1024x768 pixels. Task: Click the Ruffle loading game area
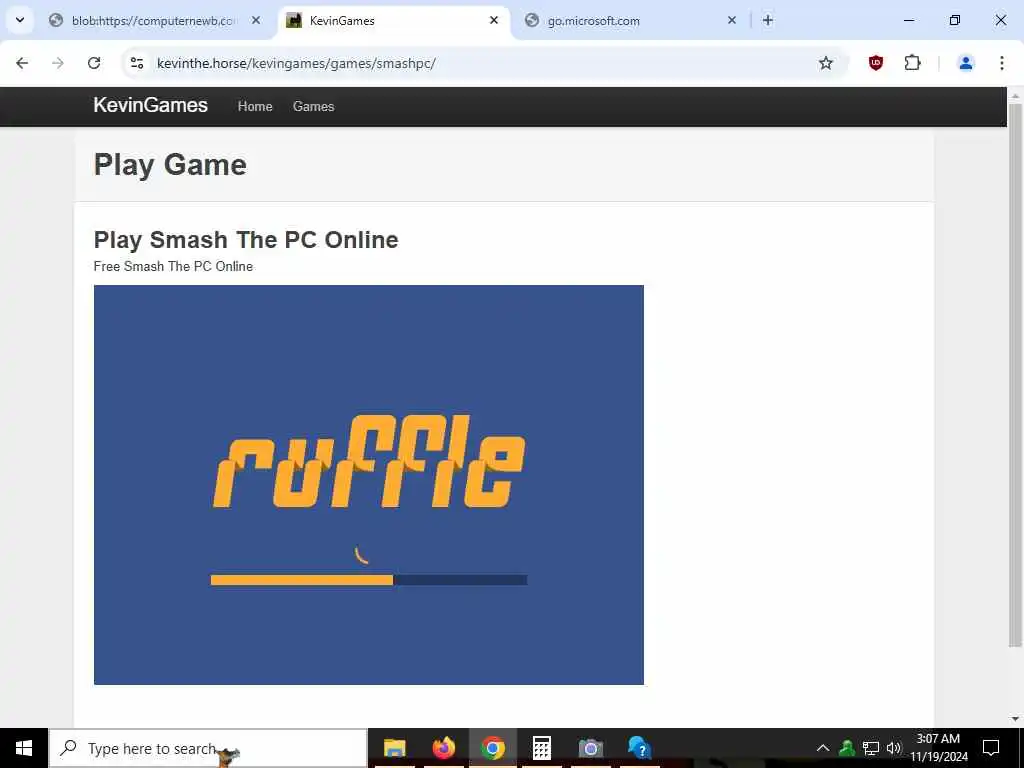tap(369, 485)
